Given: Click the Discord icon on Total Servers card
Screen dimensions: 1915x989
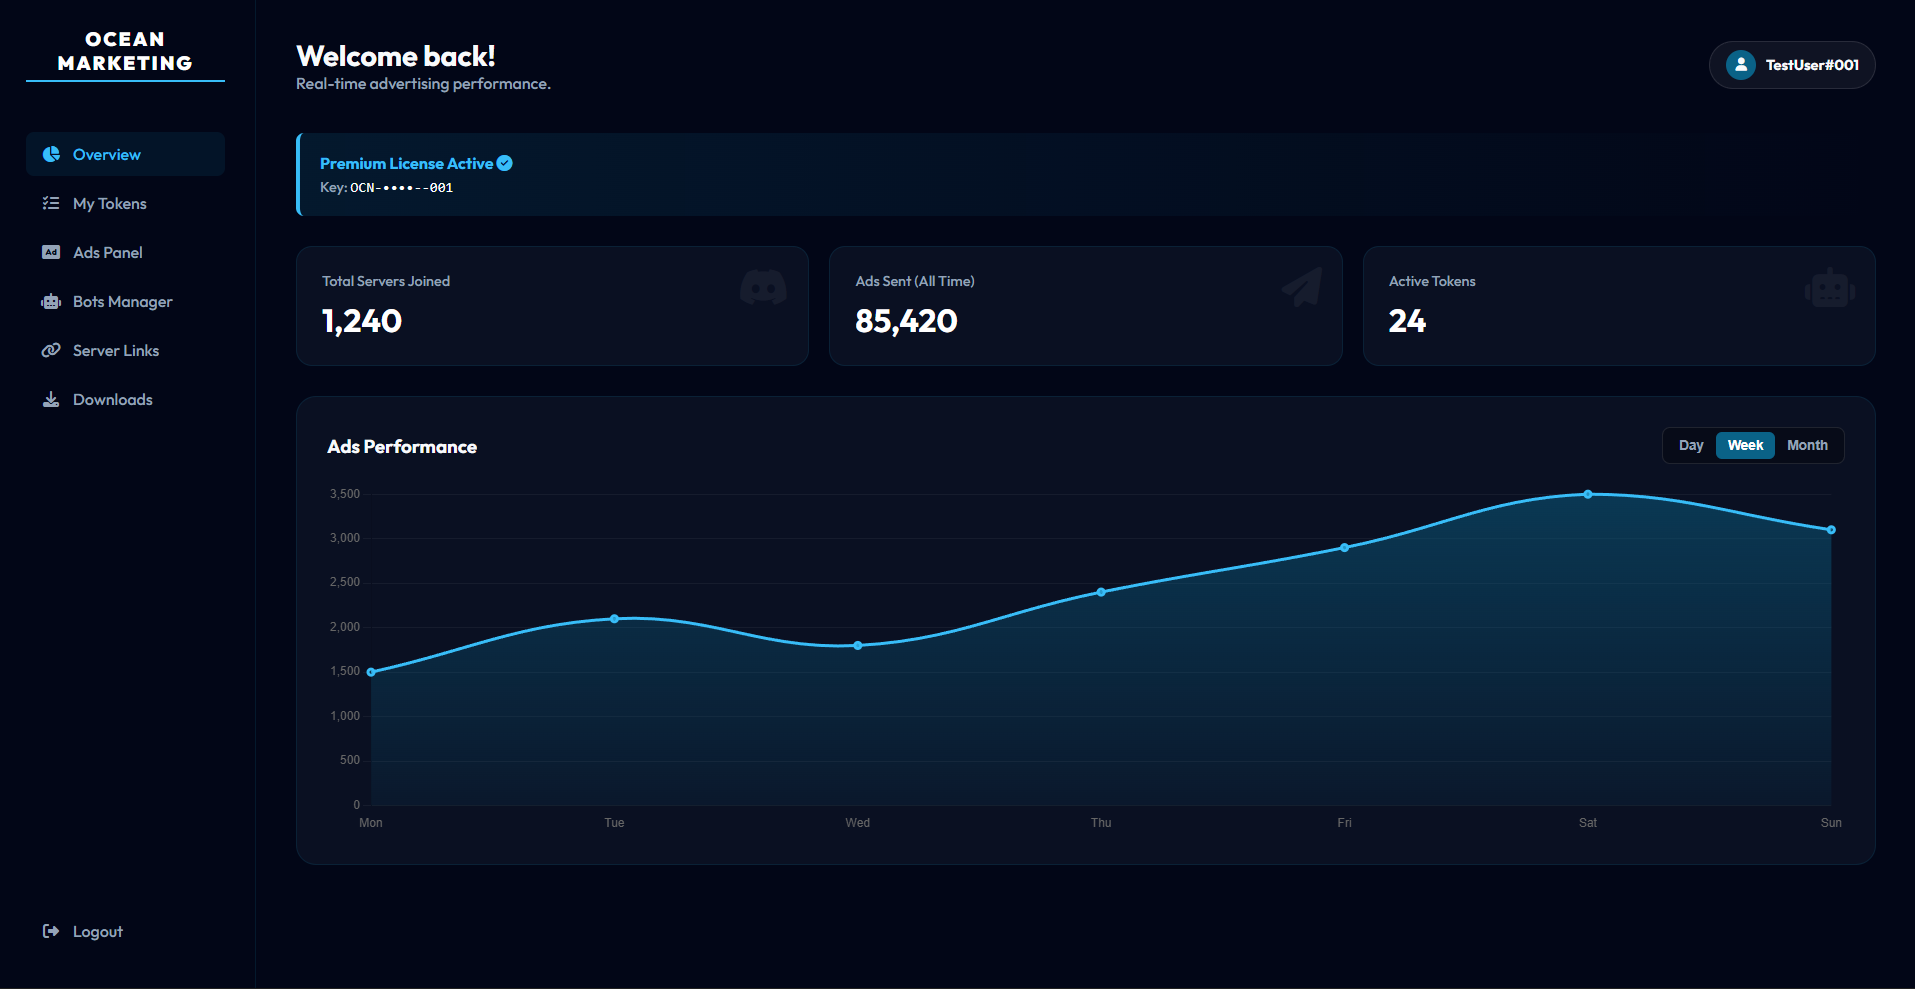Looking at the screenshot, I should (763, 287).
